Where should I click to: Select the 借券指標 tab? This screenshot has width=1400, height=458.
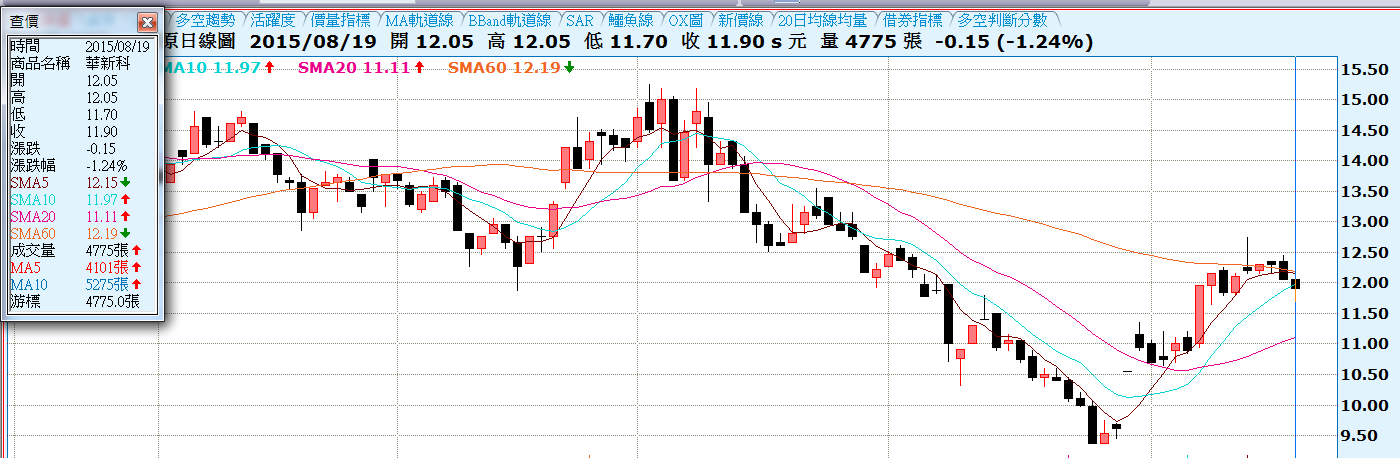click(x=911, y=20)
